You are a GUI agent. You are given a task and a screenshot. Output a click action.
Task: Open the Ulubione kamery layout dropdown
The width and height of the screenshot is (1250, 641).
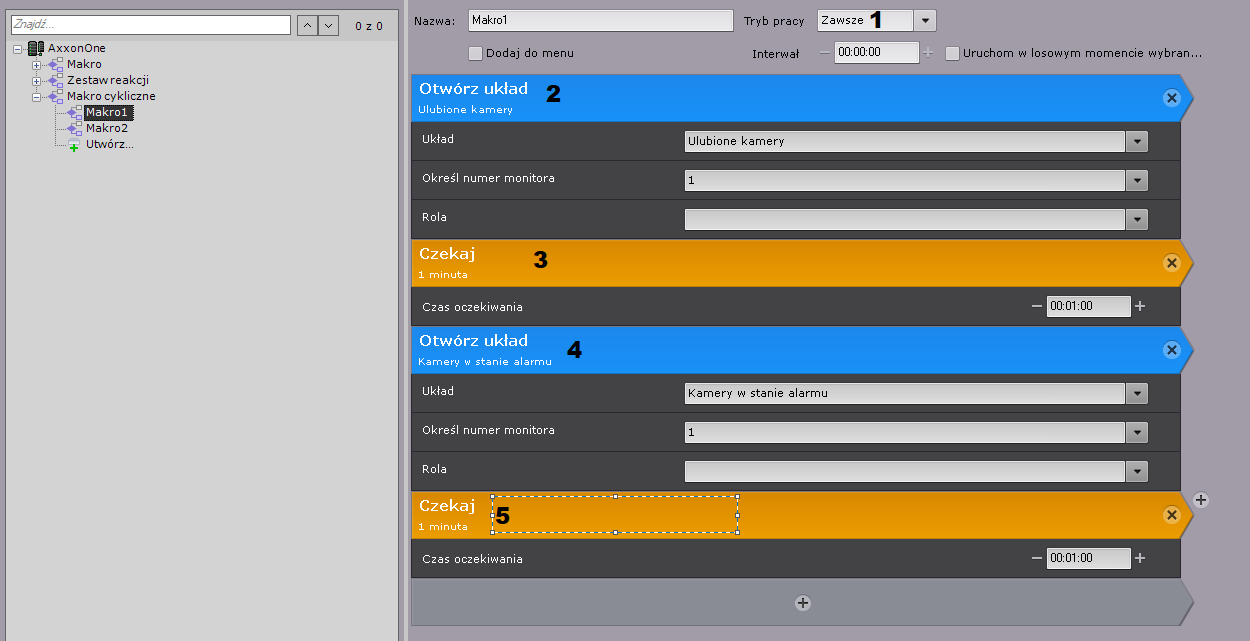pyautogui.click(x=1136, y=142)
